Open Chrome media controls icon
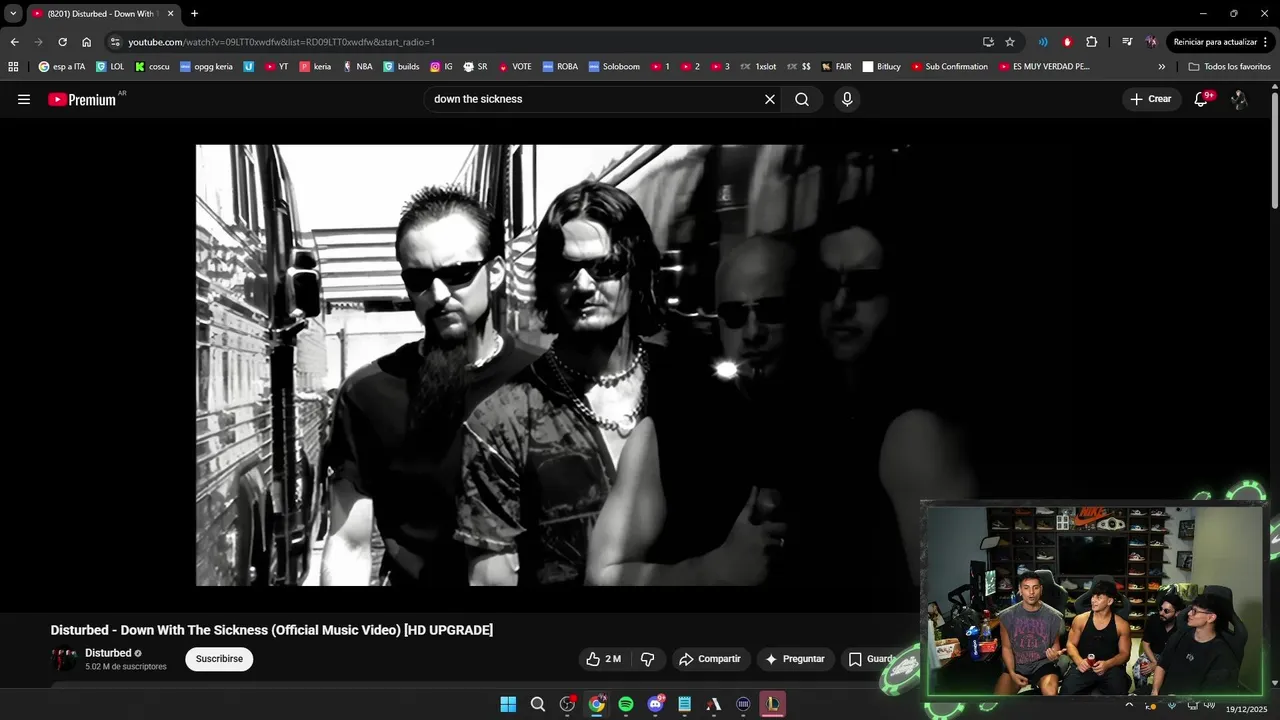The width and height of the screenshot is (1280, 720). point(1127,42)
